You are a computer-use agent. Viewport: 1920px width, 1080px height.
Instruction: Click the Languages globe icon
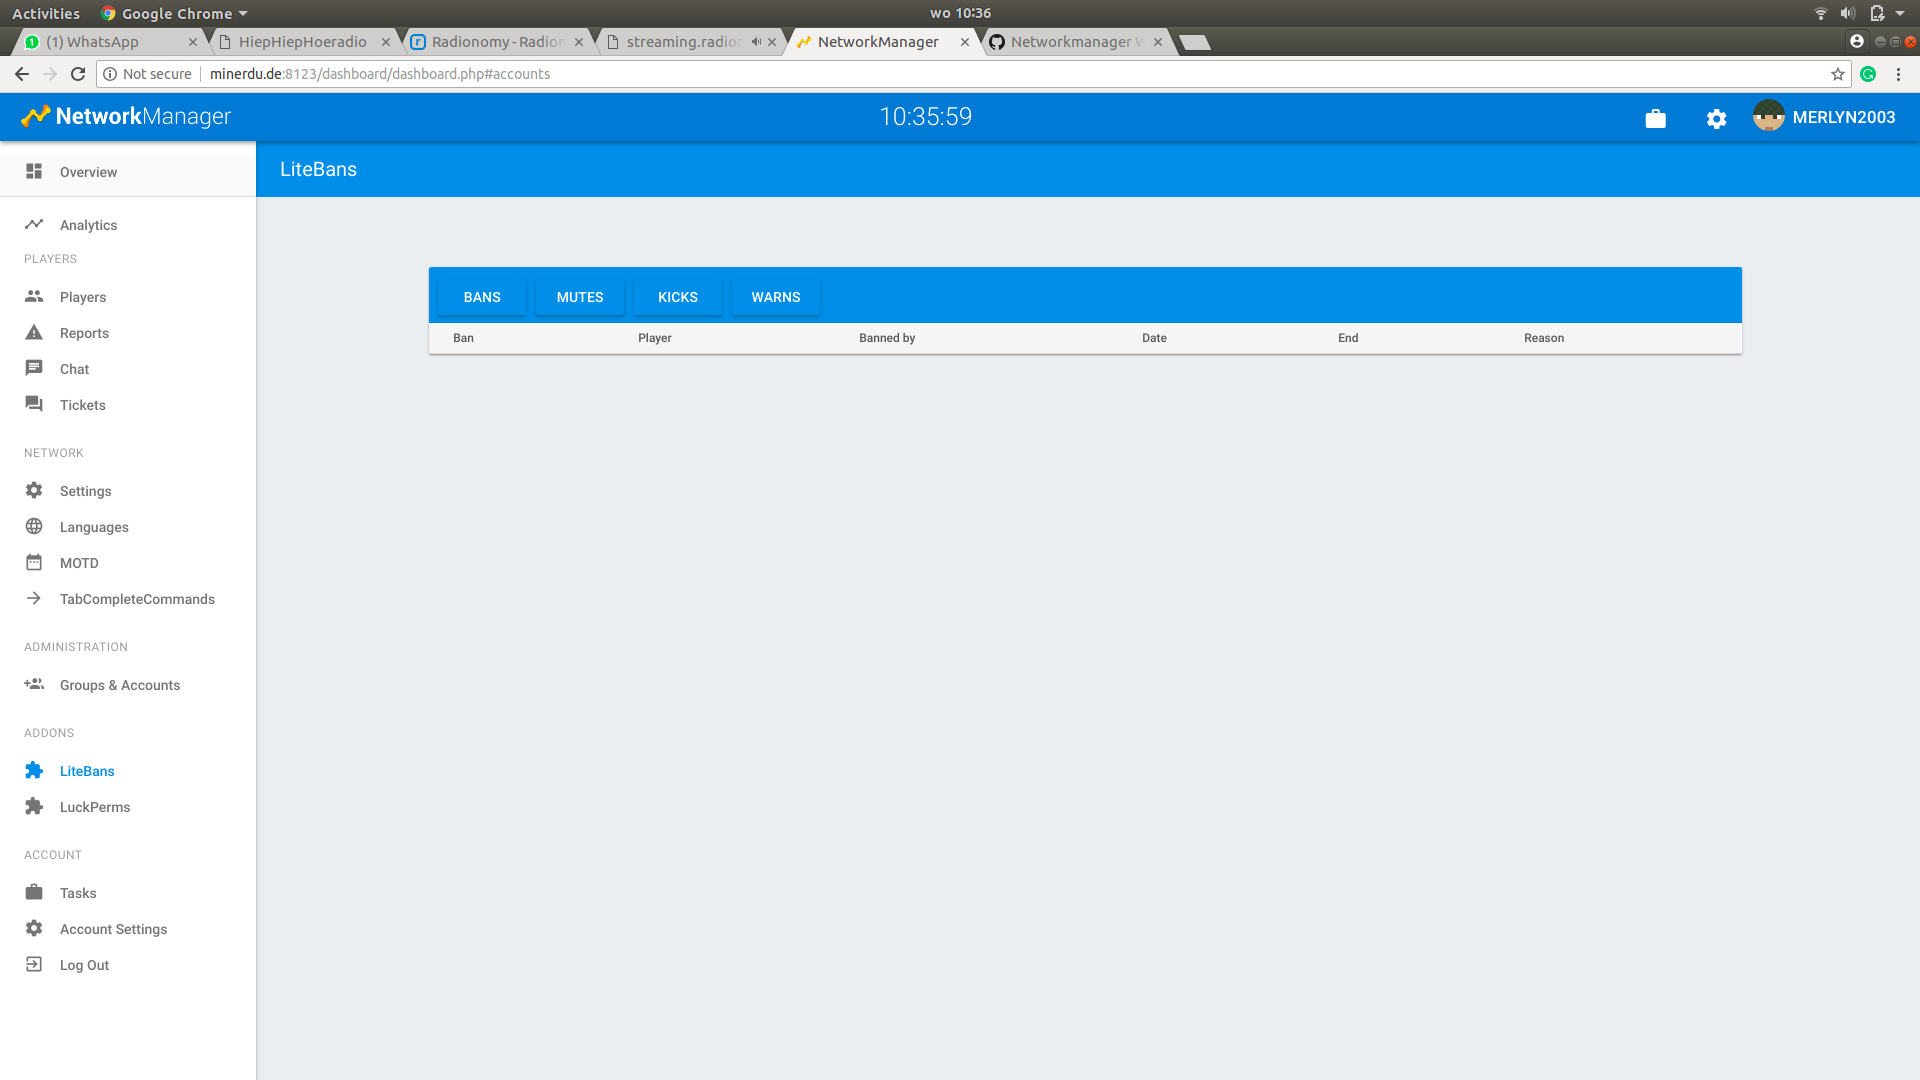click(34, 526)
